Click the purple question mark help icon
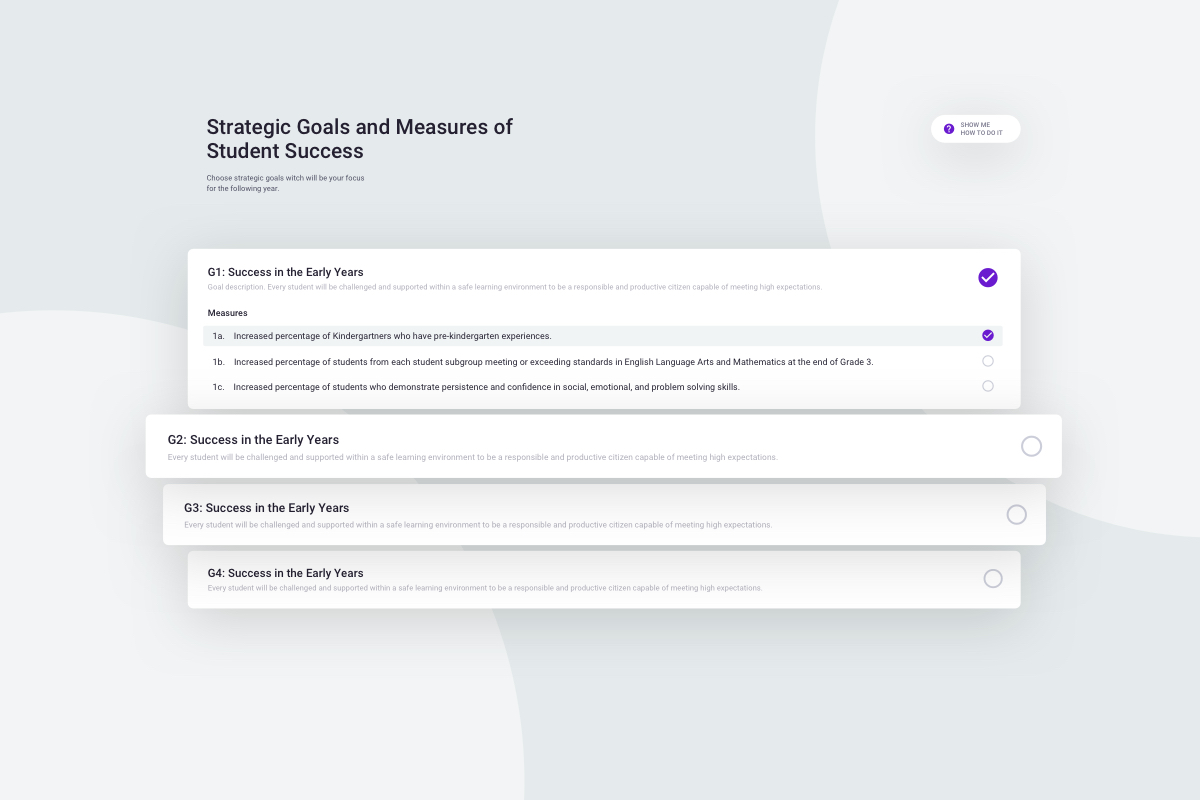 [x=949, y=129]
